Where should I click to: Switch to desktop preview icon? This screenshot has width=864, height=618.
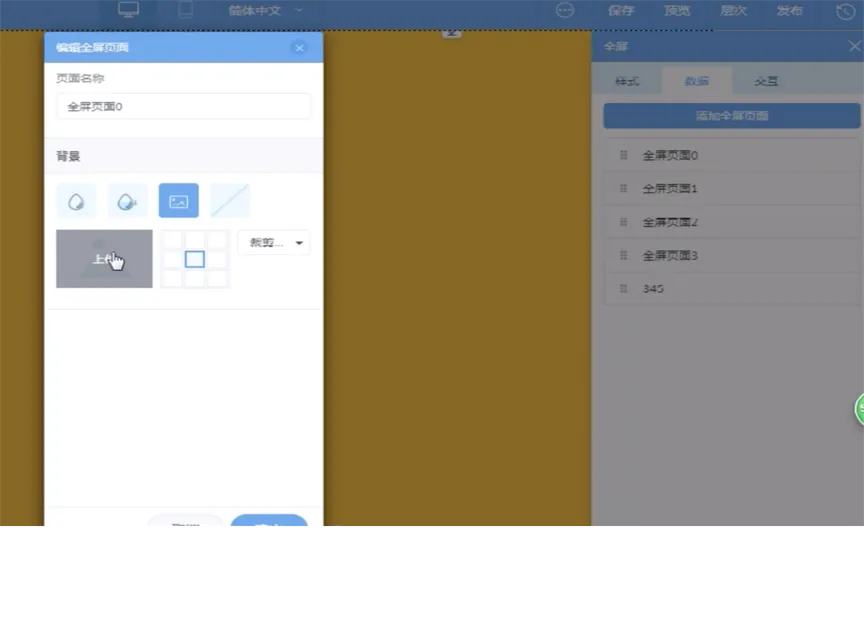[128, 10]
